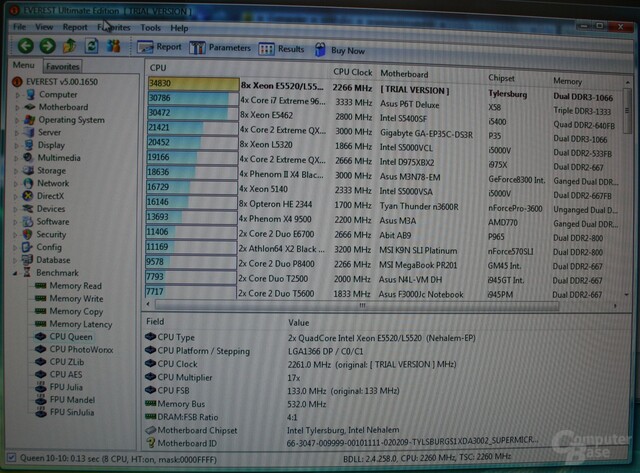This screenshot has width=640, height=473.
Task: Select the Security tree icon
Action: [x=27, y=234]
